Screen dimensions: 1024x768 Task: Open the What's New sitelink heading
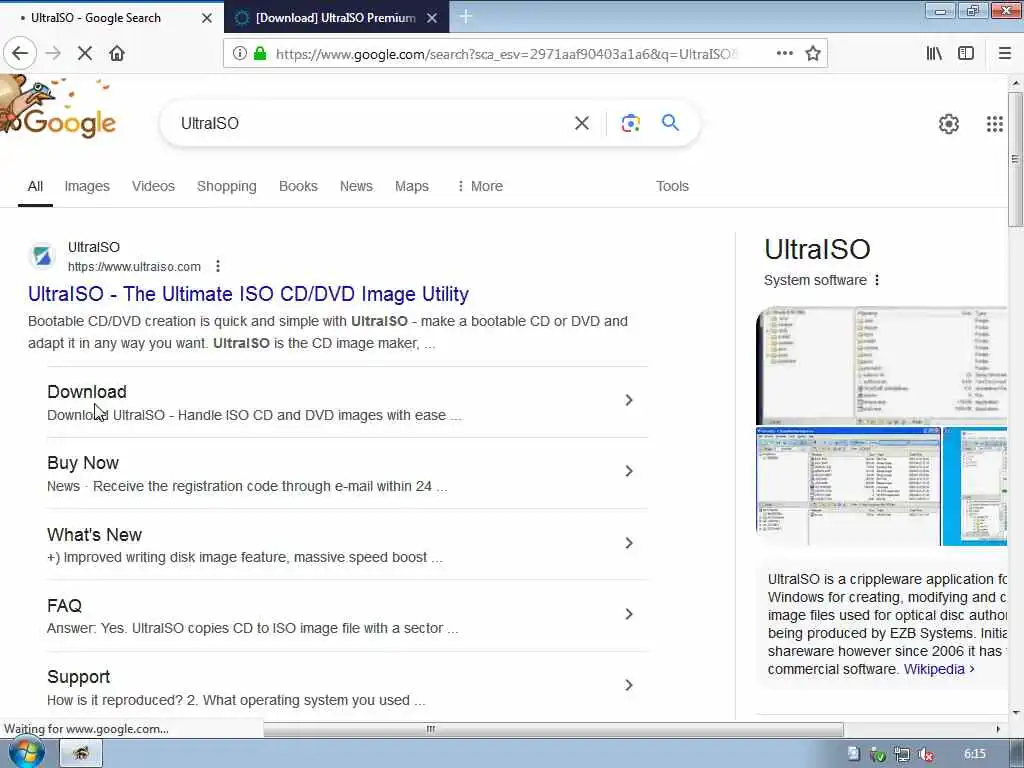pos(94,534)
